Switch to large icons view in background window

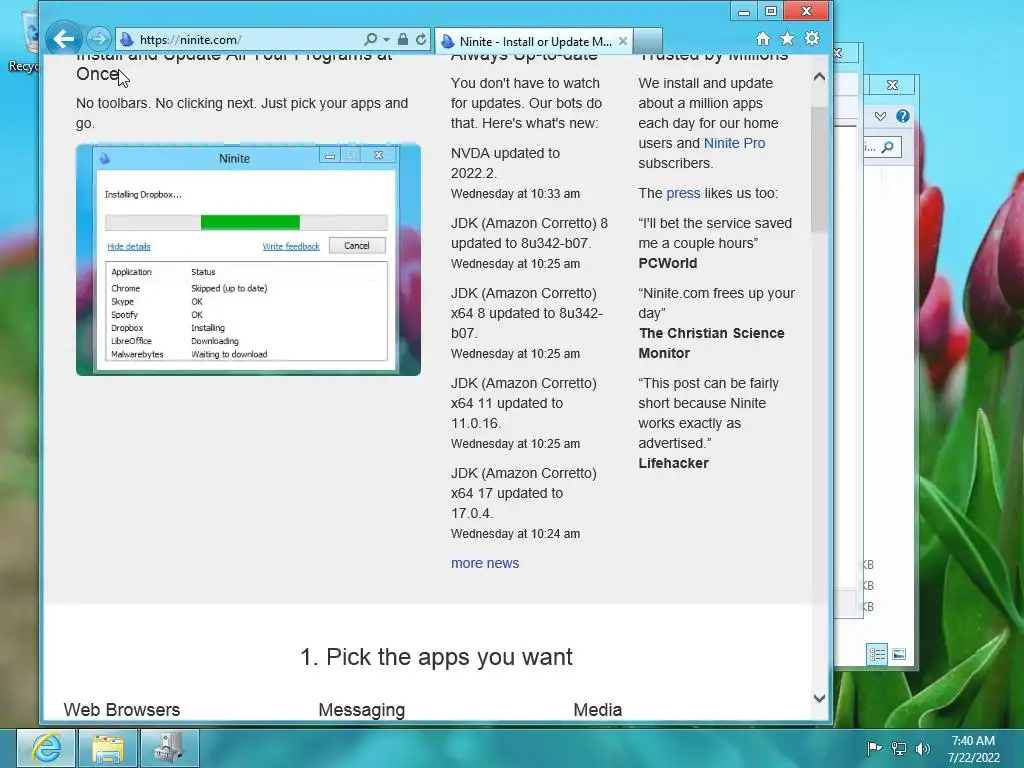pyautogui.click(x=899, y=654)
